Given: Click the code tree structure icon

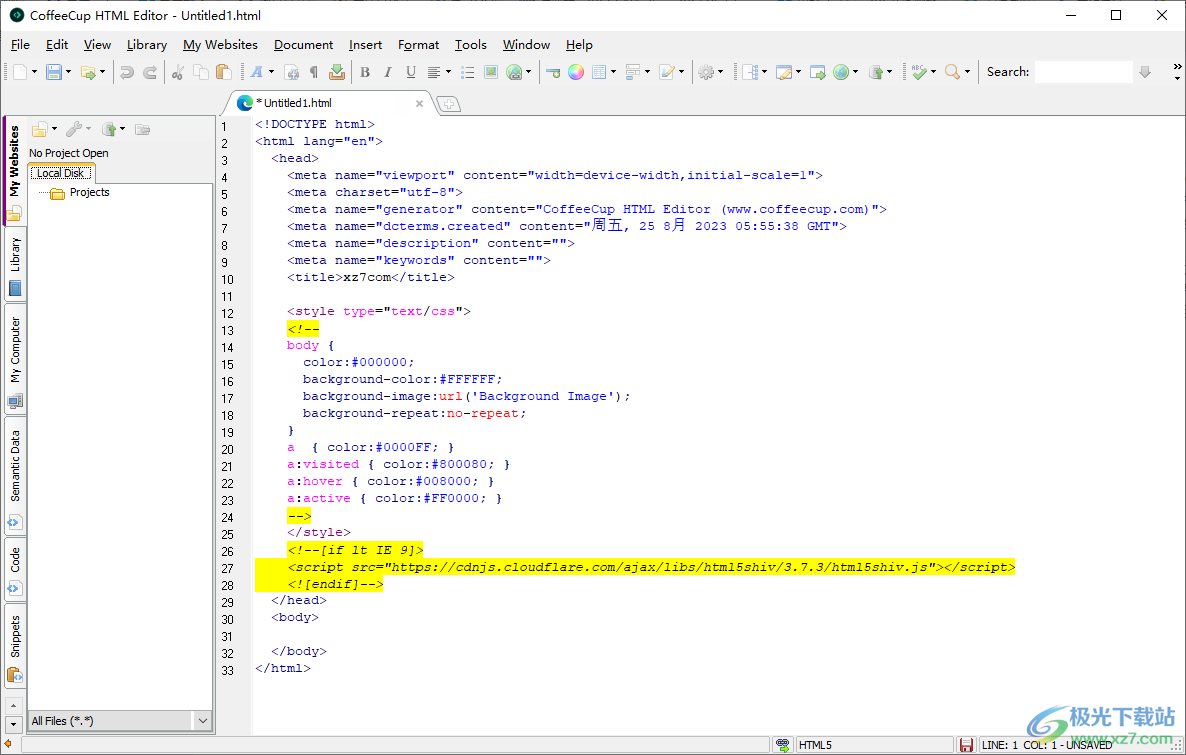Looking at the screenshot, I should point(750,72).
